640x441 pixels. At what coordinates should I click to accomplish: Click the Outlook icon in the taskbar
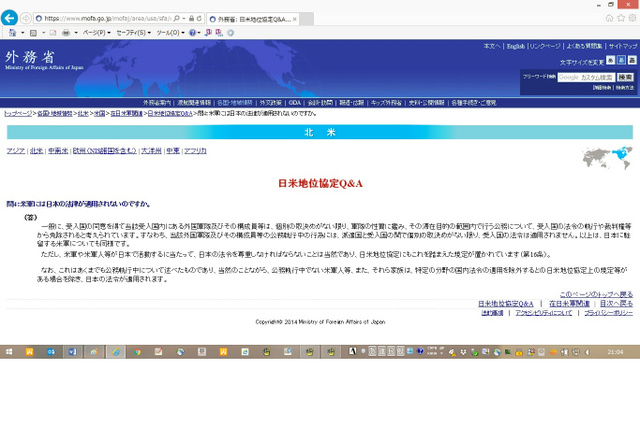point(53,352)
